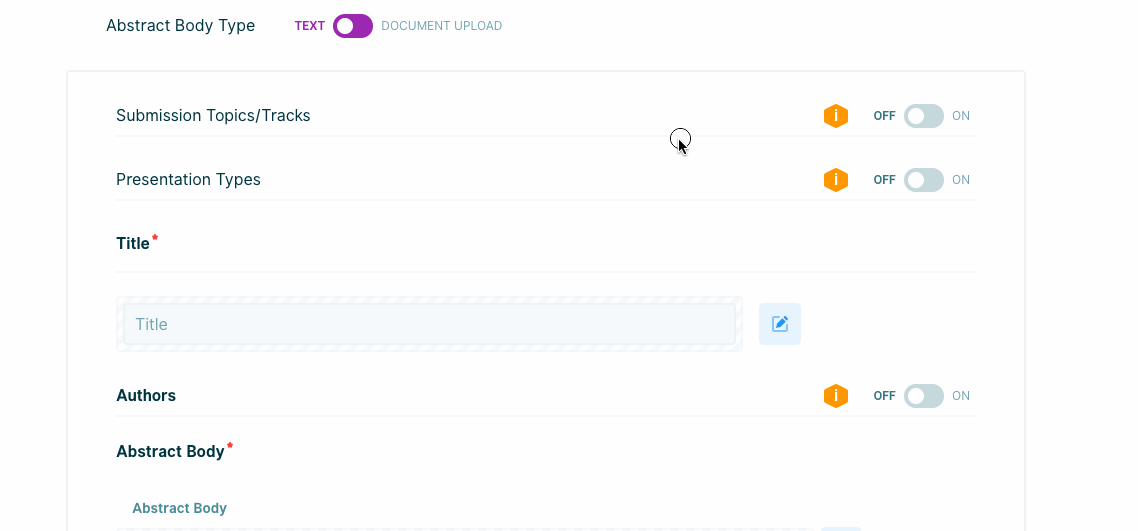Screen dimensions: 1138x531
Task: Select the DOCUMENT UPLOAD option label
Action: tap(441, 26)
